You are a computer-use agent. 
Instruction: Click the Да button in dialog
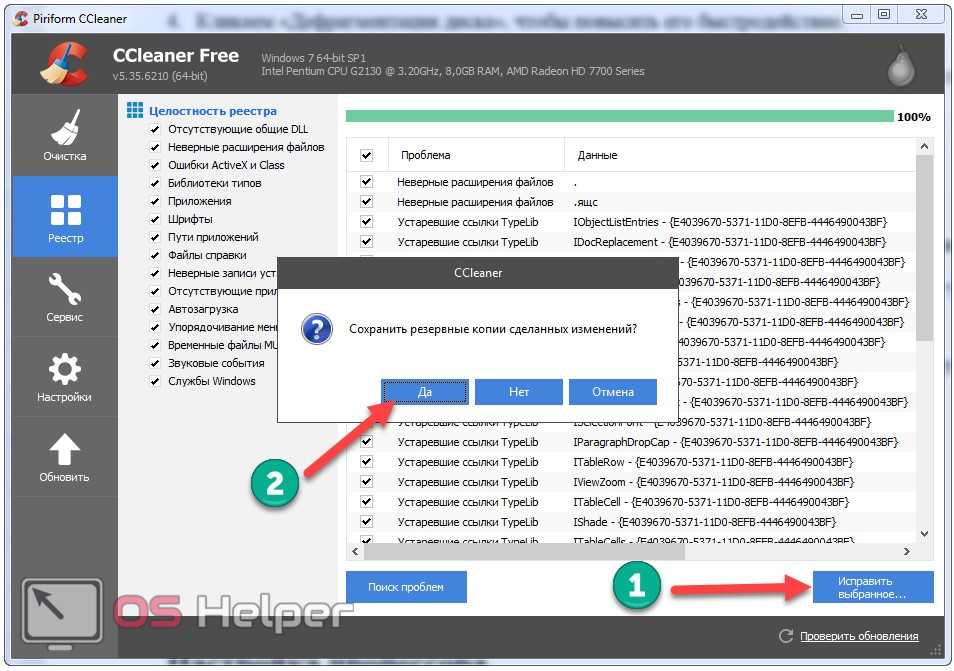click(425, 392)
